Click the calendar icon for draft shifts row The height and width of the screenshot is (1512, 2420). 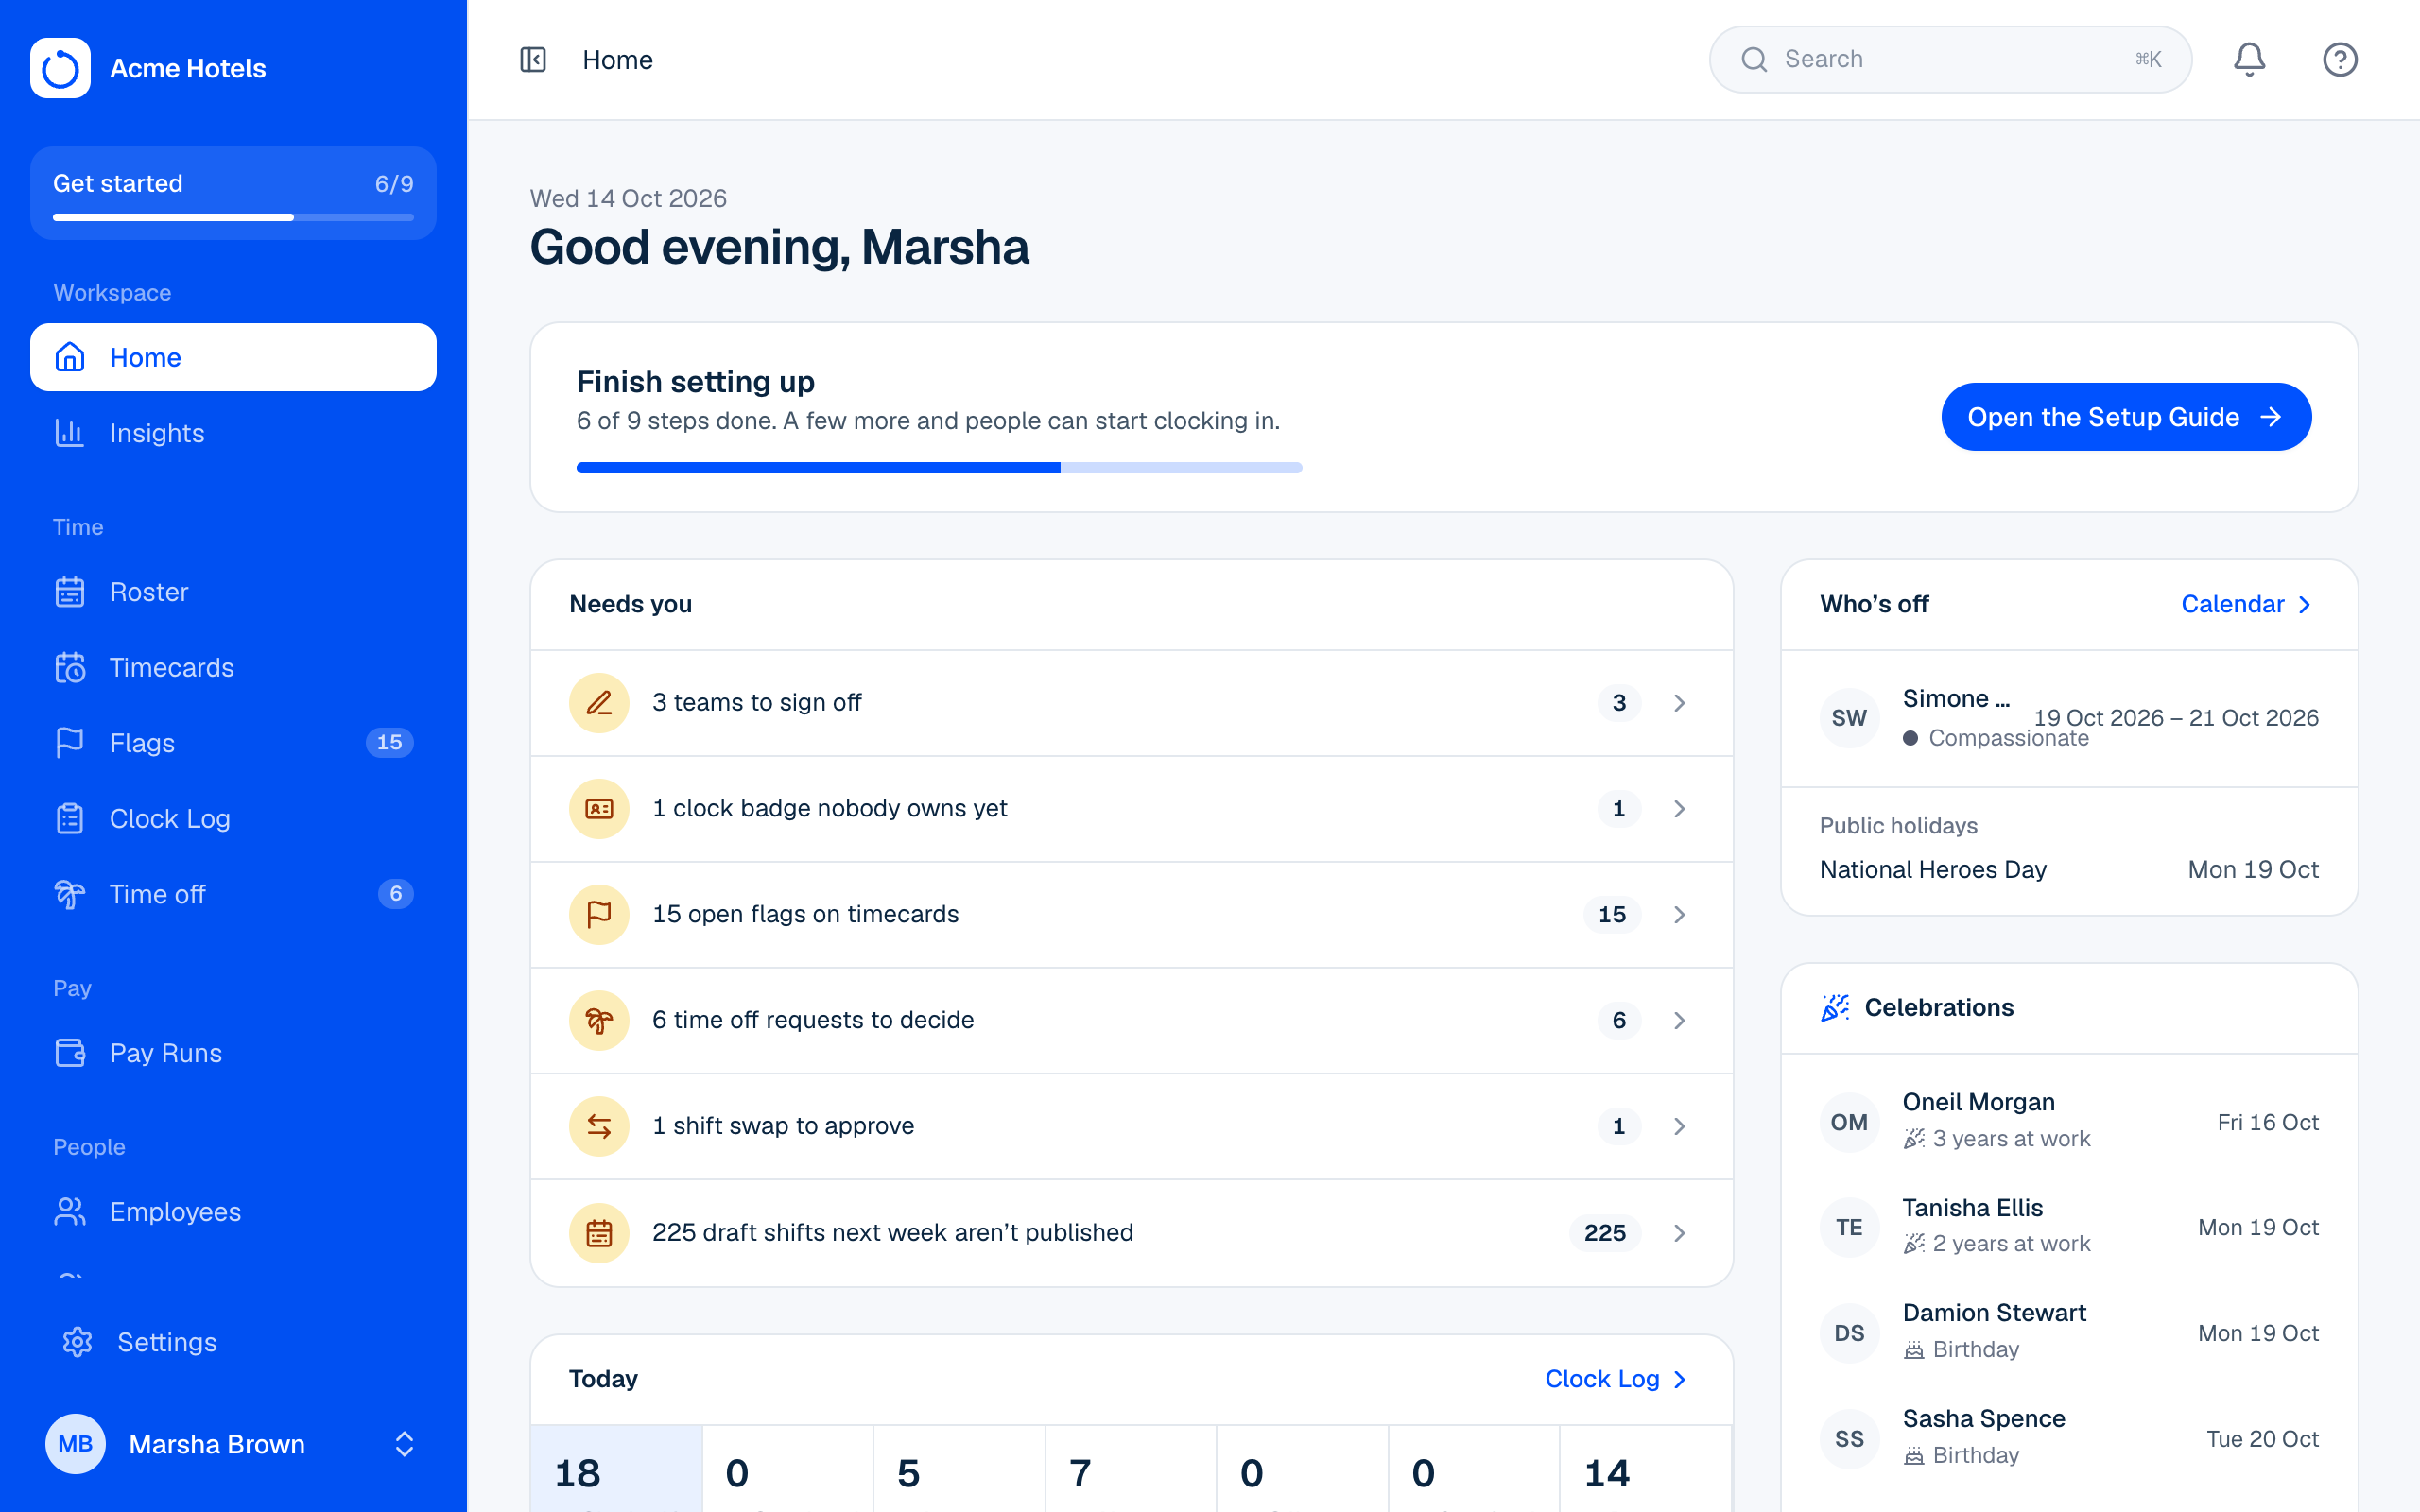point(599,1233)
